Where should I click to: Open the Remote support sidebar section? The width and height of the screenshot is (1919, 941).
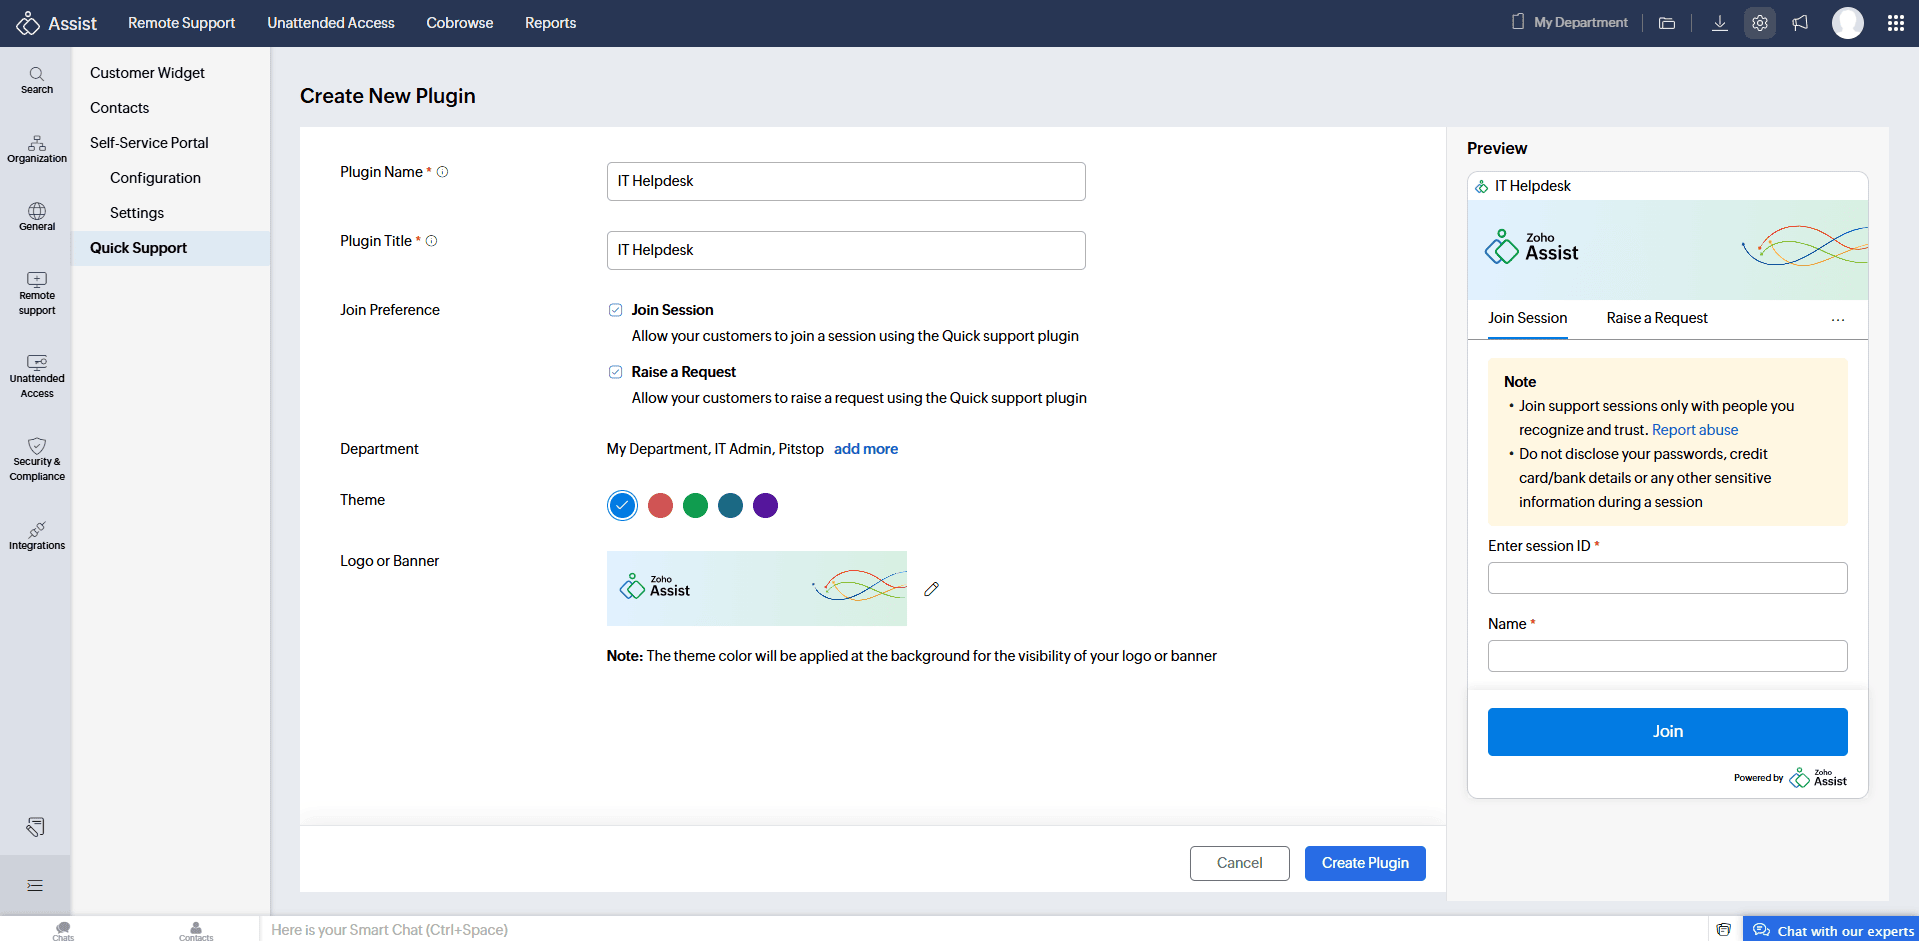[x=37, y=294]
